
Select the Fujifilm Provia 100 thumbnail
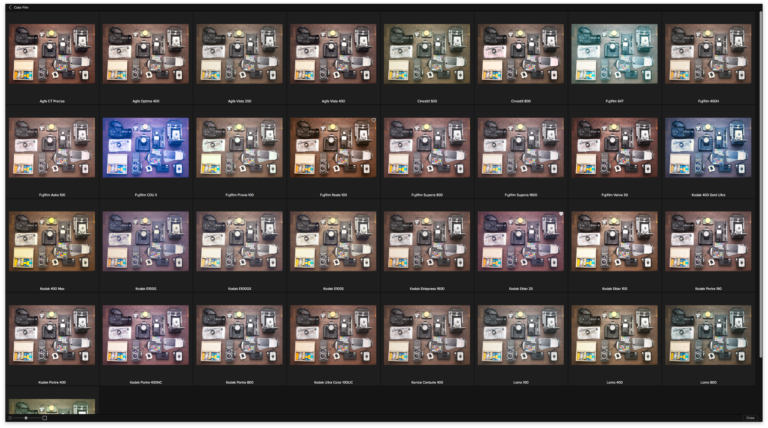[x=240, y=147]
